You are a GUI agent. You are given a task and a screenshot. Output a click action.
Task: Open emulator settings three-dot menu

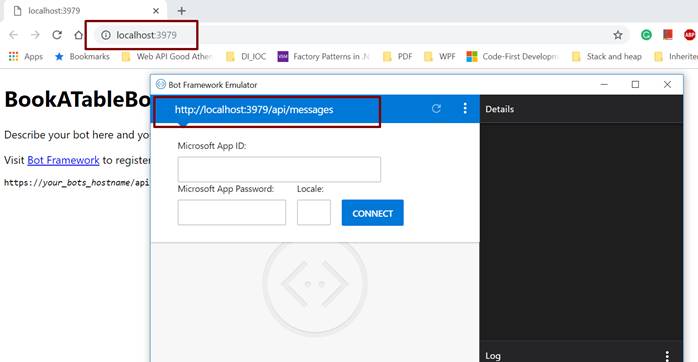click(x=465, y=108)
